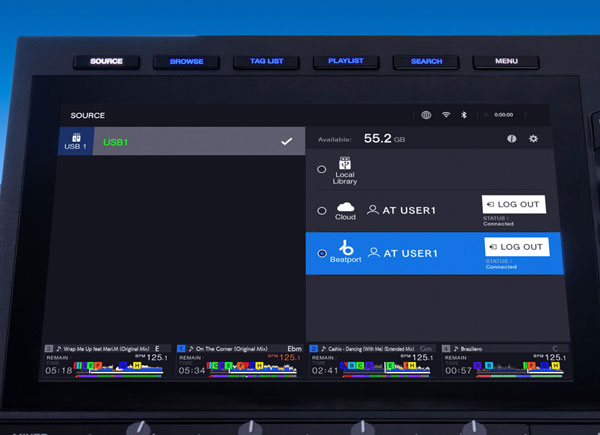The width and height of the screenshot is (600, 435).
Task: Click deck 1 number badge
Action: click(x=181, y=349)
